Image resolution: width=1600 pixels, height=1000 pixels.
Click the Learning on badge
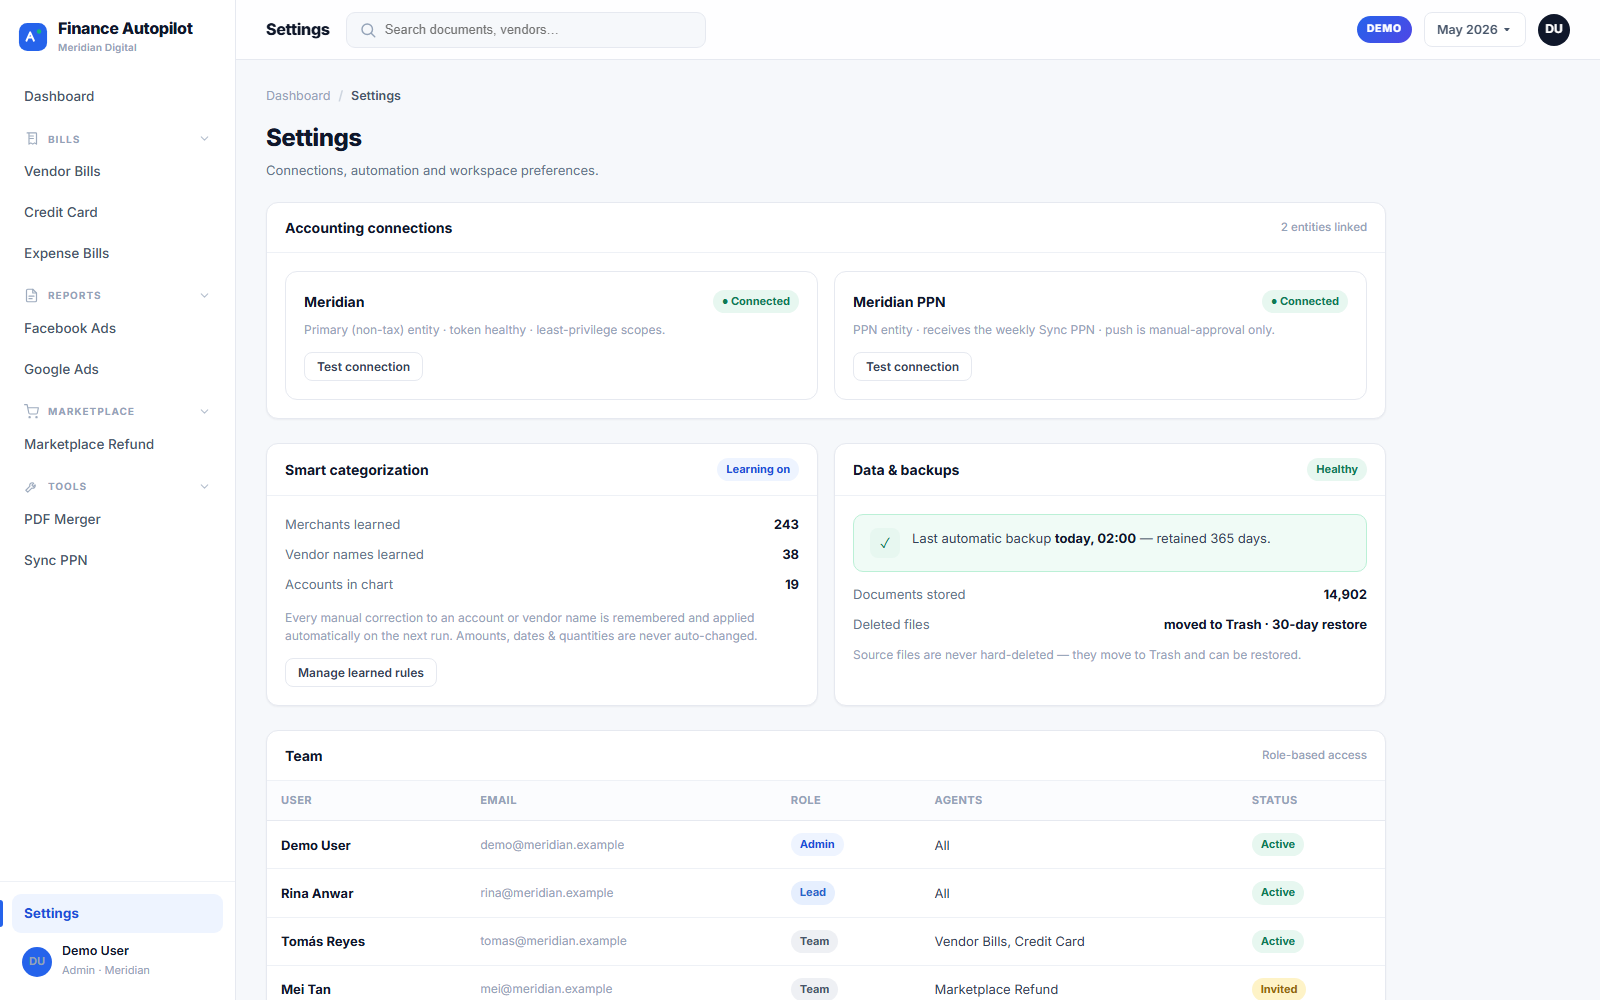(758, 470)
